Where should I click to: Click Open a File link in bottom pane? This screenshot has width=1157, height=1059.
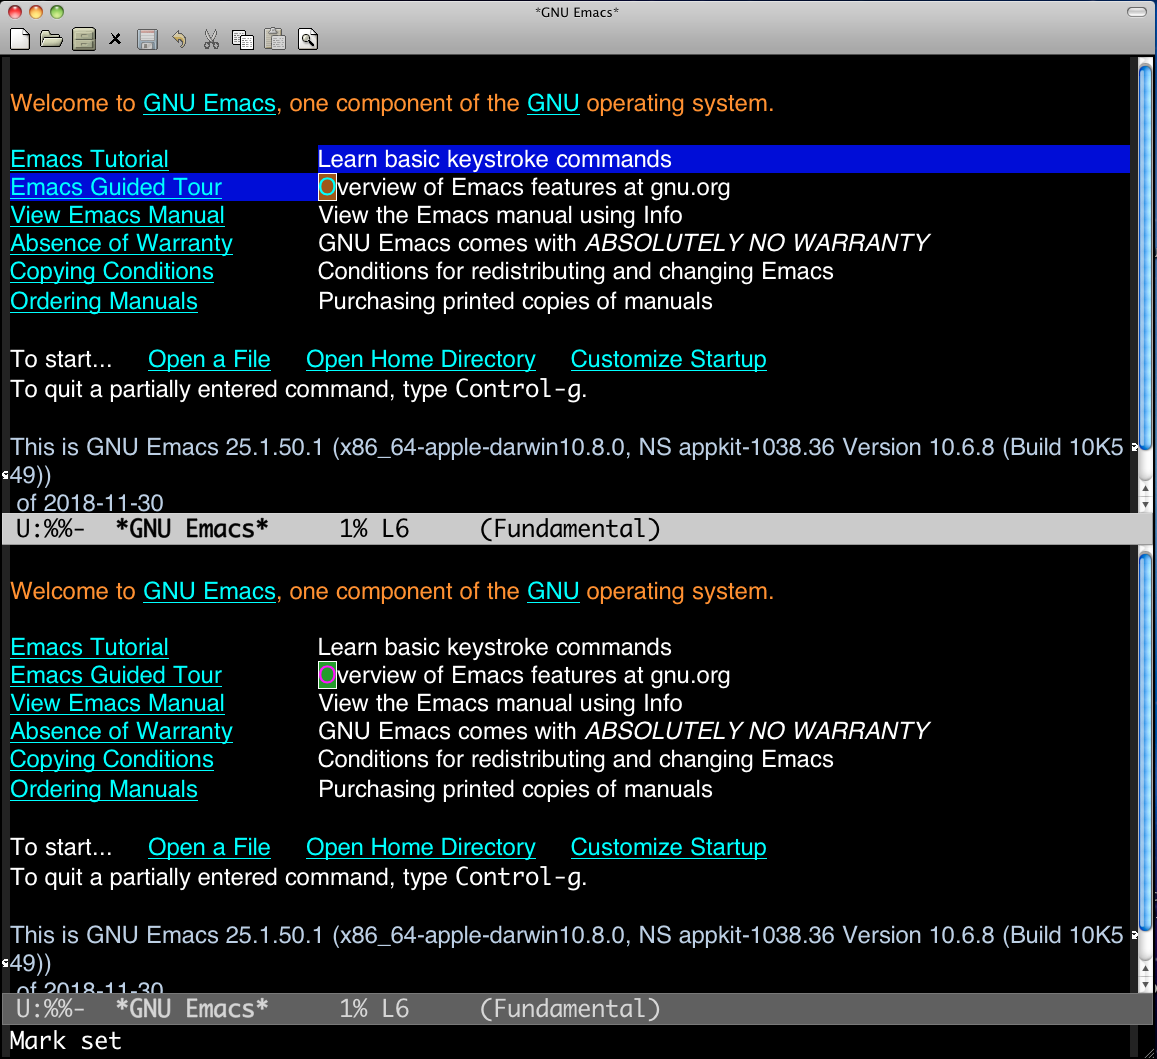[209, 847]
